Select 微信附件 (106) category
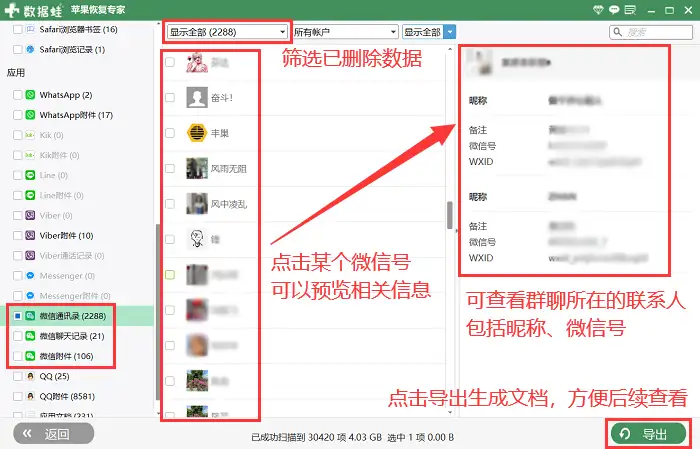Viewport: 700px width, 449px height. pyautogui.click(x=66, y=356)
